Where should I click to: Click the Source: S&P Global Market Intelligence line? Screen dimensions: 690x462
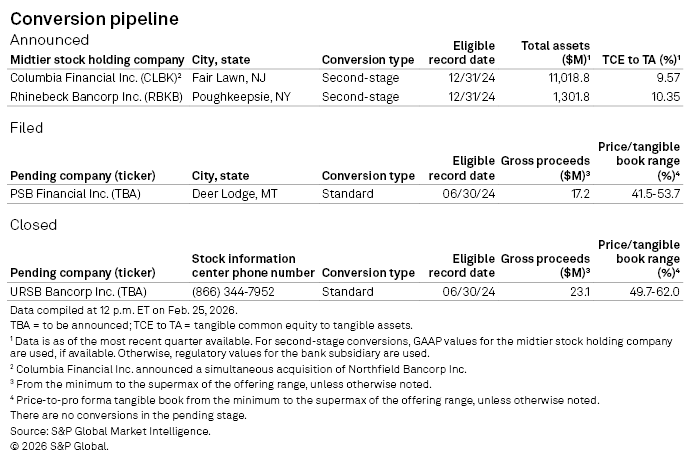pyautogui.click(x=110, y=431)
